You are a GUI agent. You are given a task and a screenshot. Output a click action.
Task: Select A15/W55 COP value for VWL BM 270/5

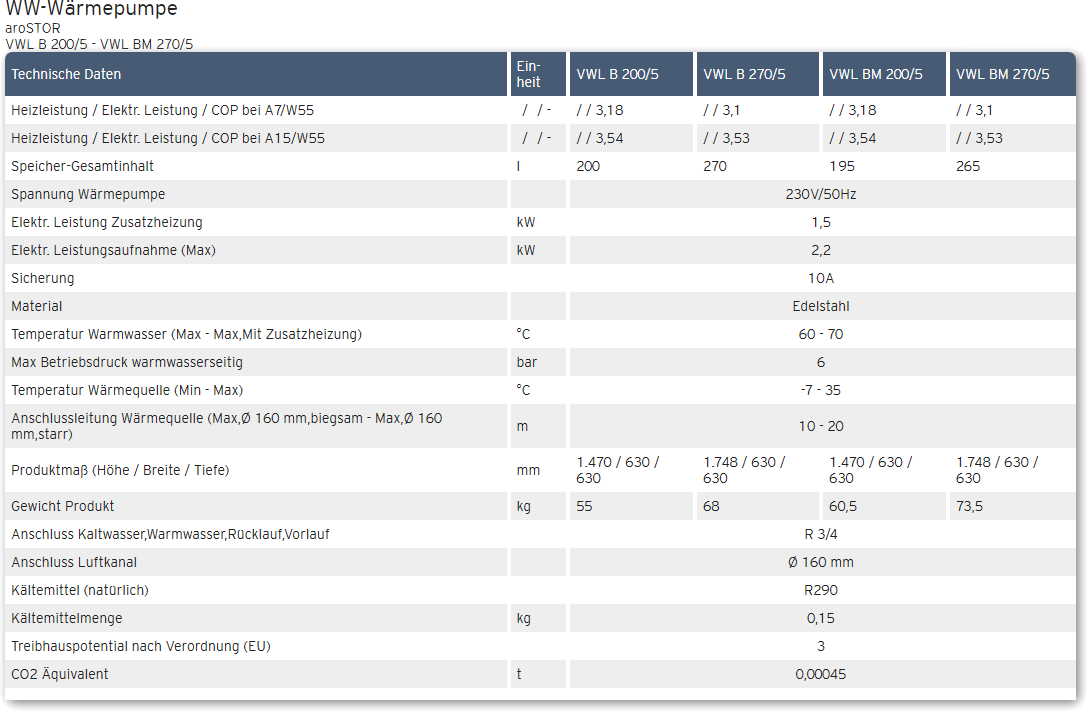(980, 139)
